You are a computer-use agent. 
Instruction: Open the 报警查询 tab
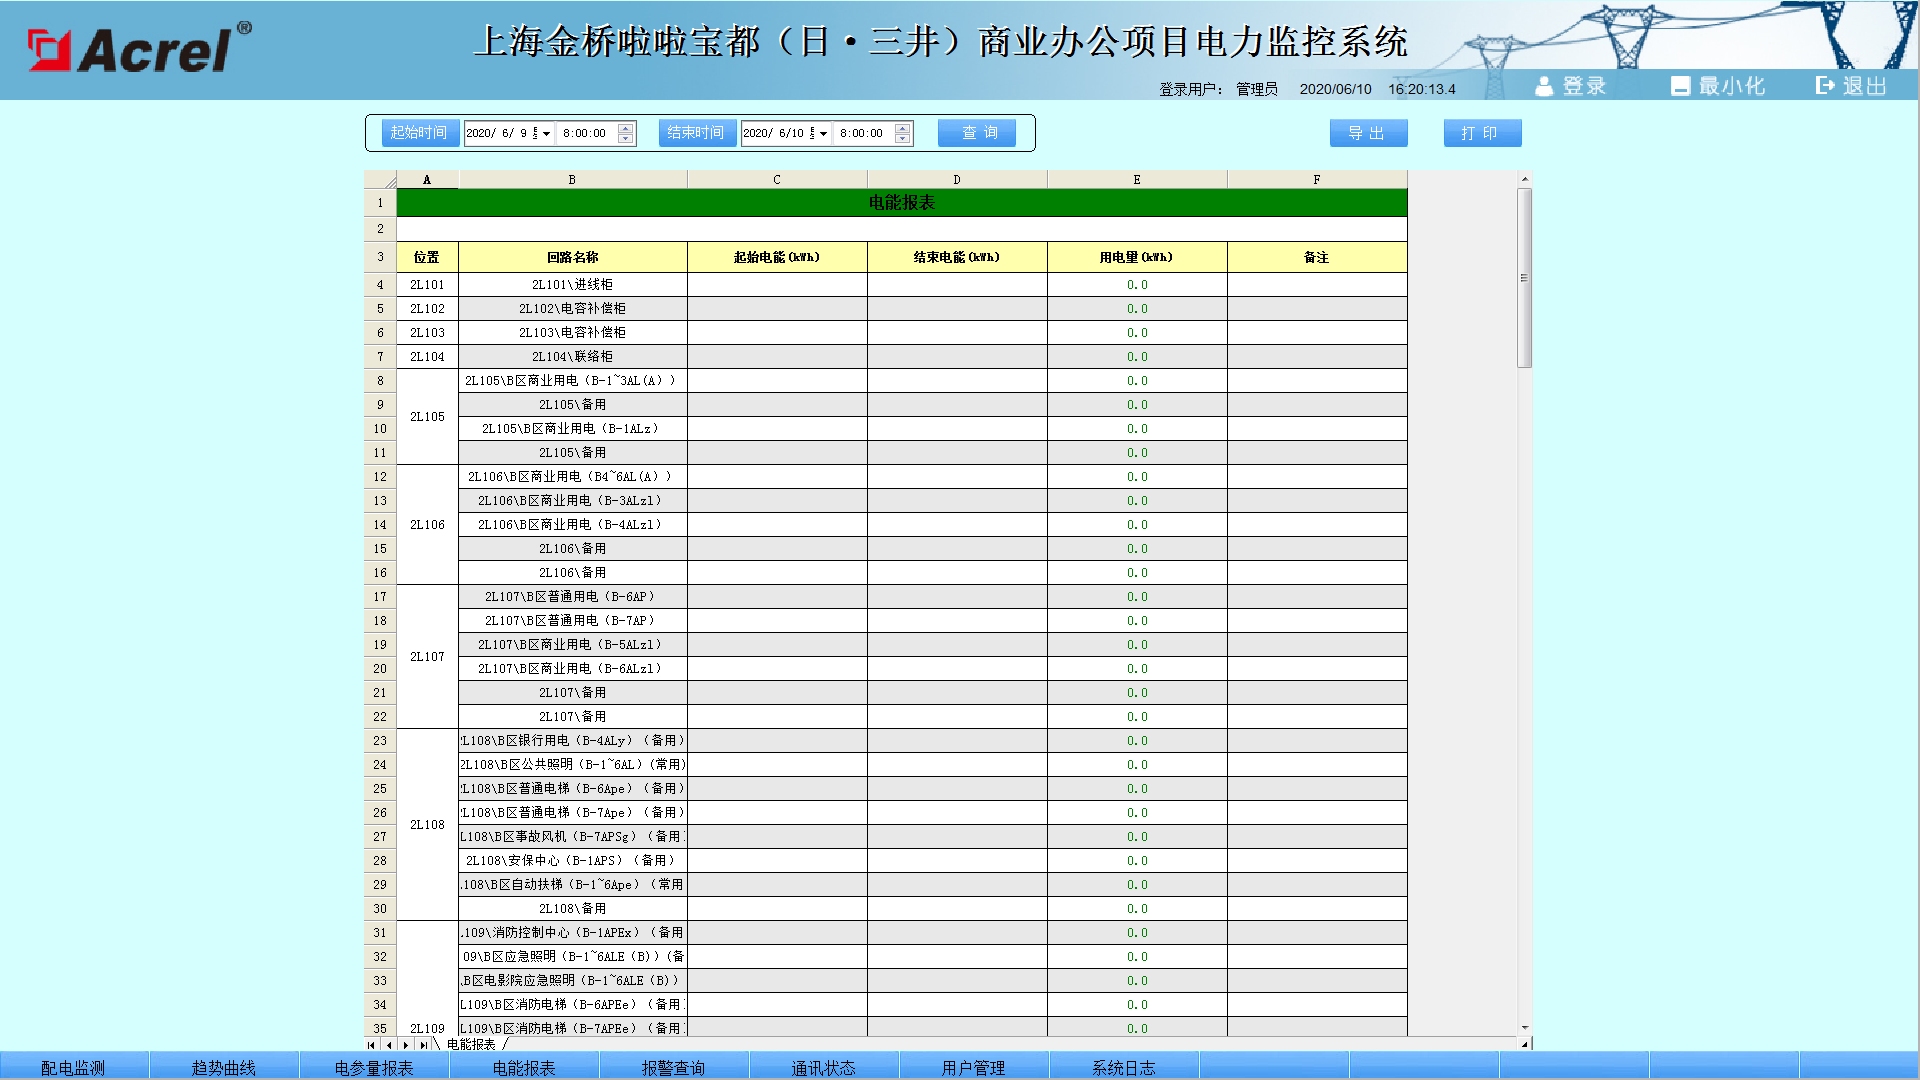[674, 1067]
